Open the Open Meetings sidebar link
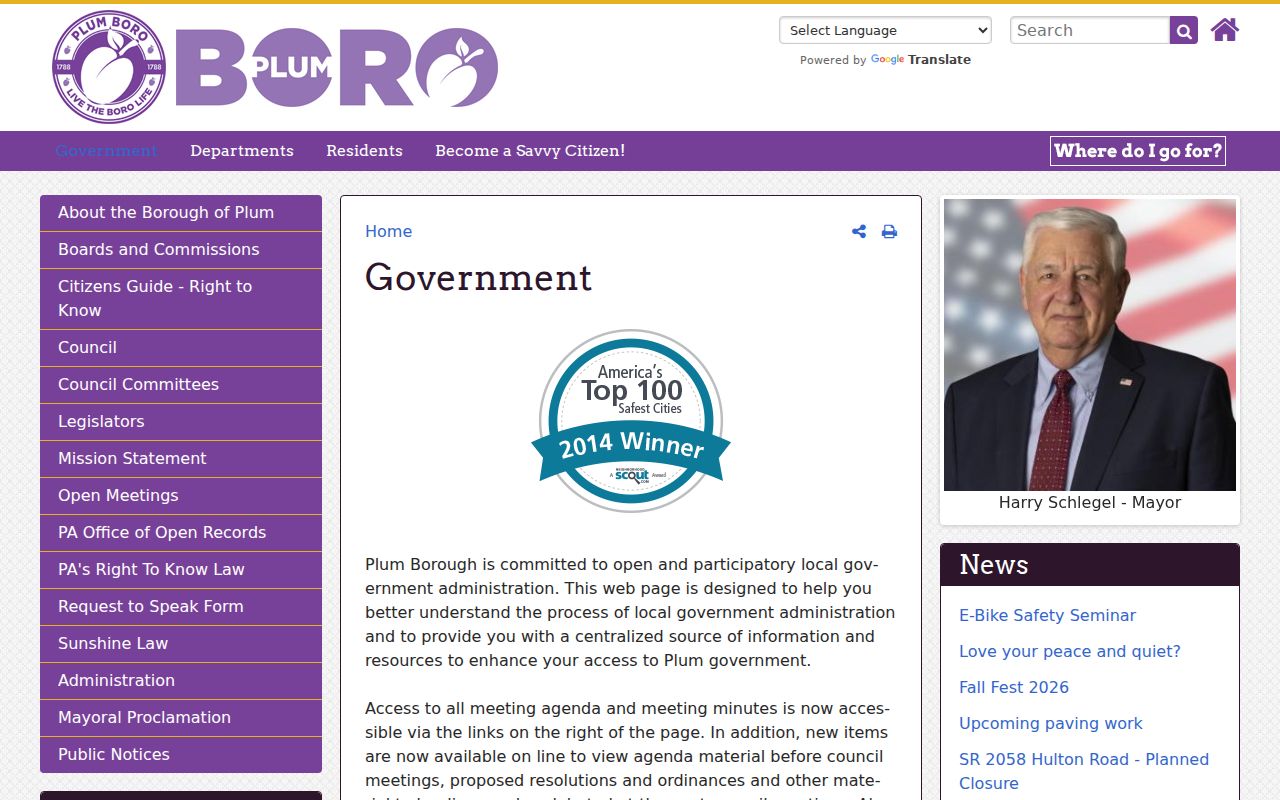 pos(181,496)
